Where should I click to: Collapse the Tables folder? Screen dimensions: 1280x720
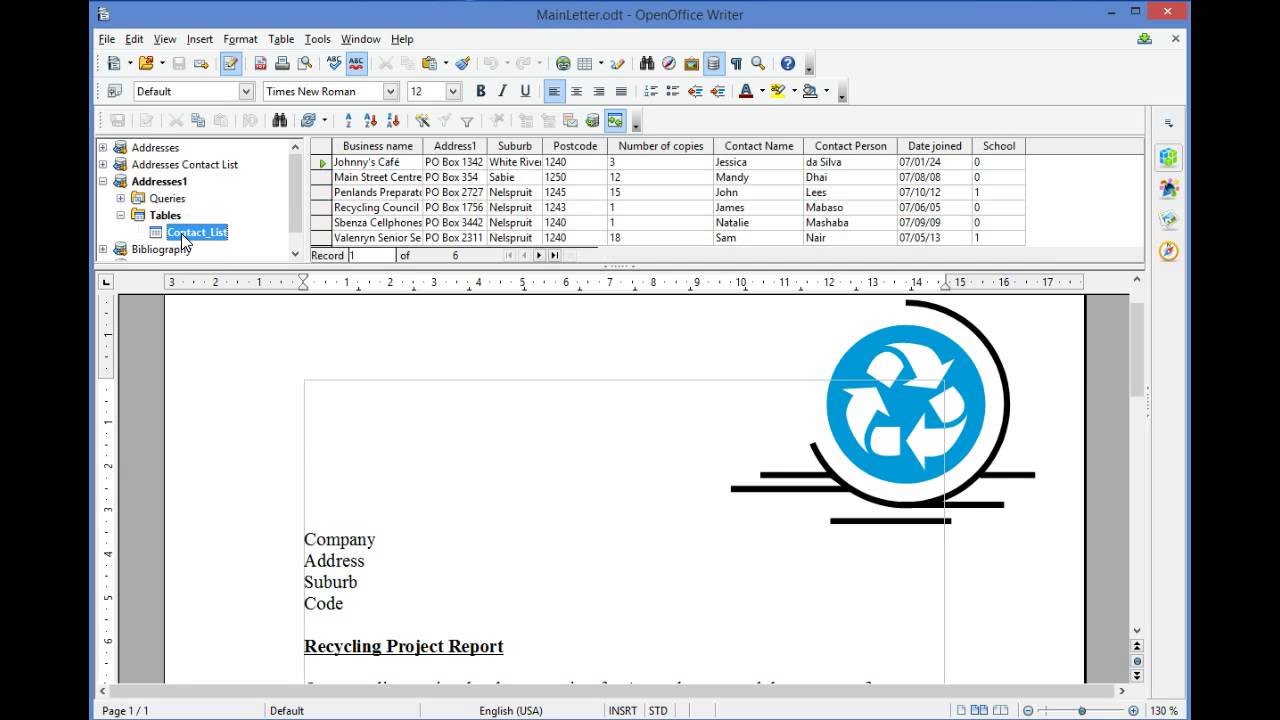121,215
